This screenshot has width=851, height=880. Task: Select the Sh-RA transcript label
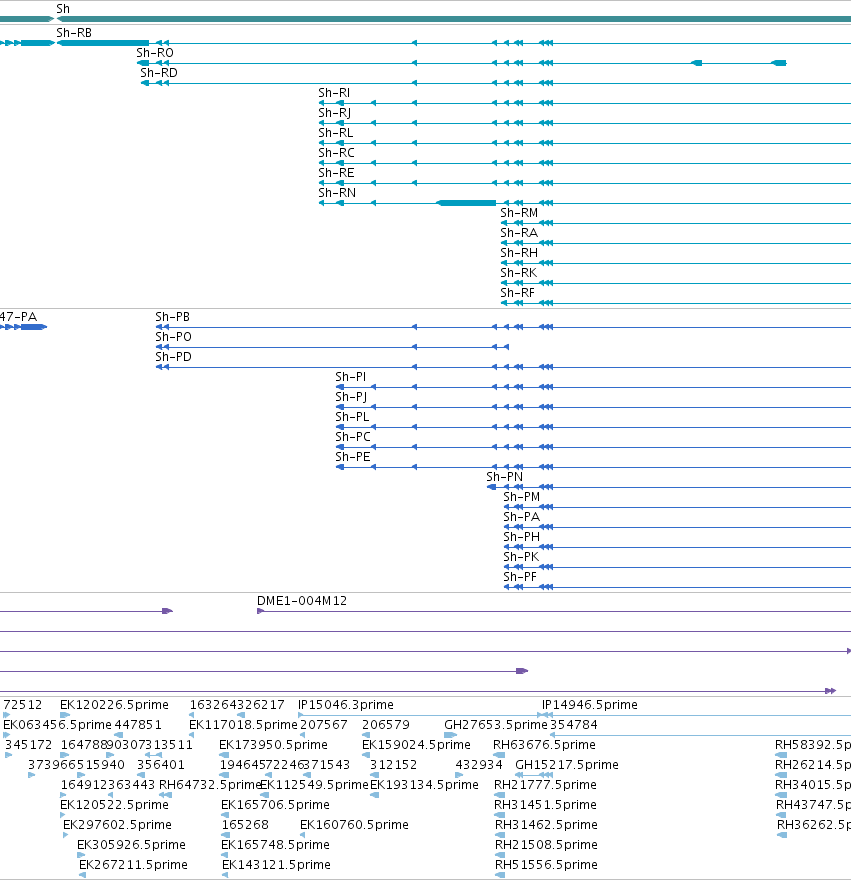[519, 233]
